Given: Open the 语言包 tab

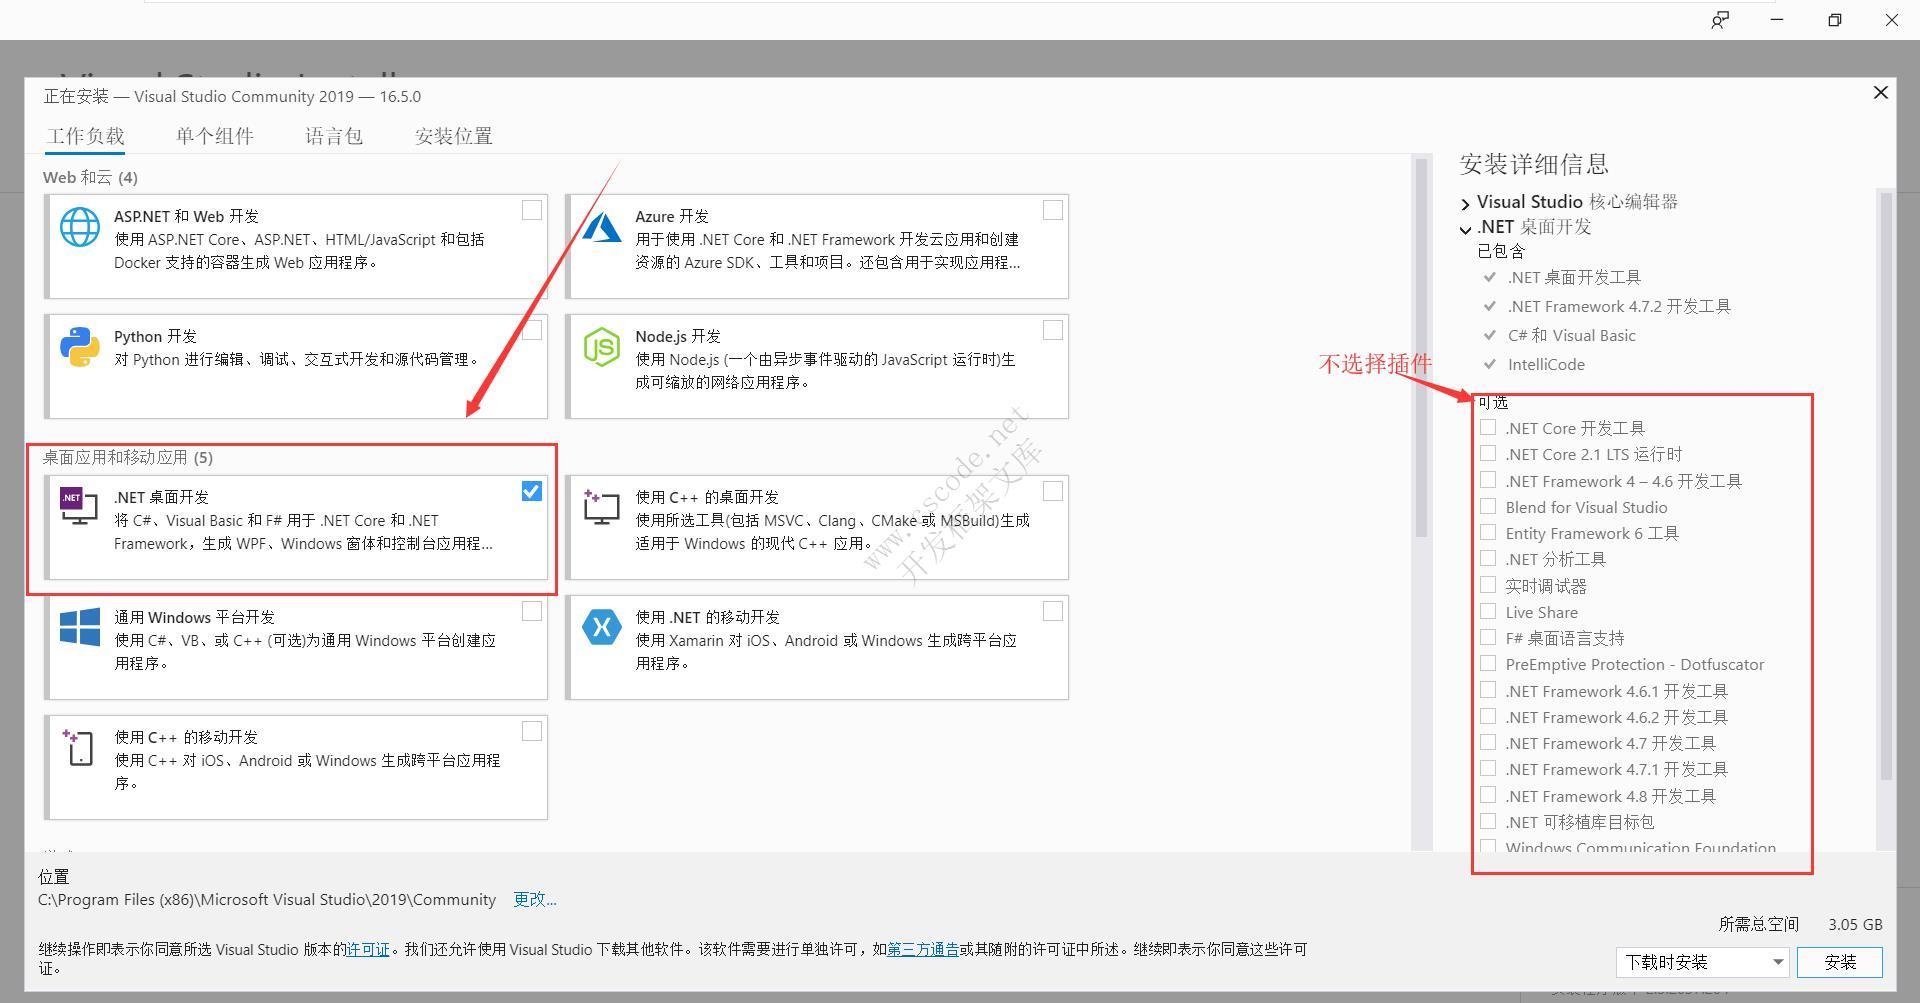Looking at the screenshot, I should 333,136.
